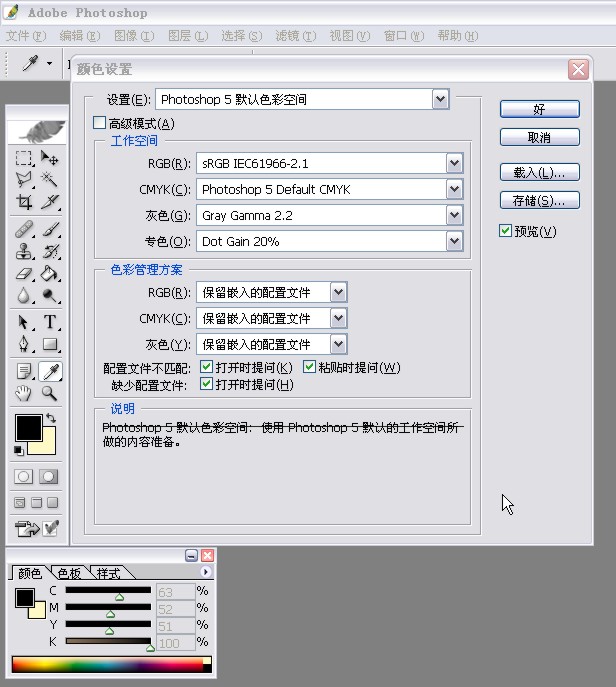
Task: Click the Y value input field
Action: (175, 626)
